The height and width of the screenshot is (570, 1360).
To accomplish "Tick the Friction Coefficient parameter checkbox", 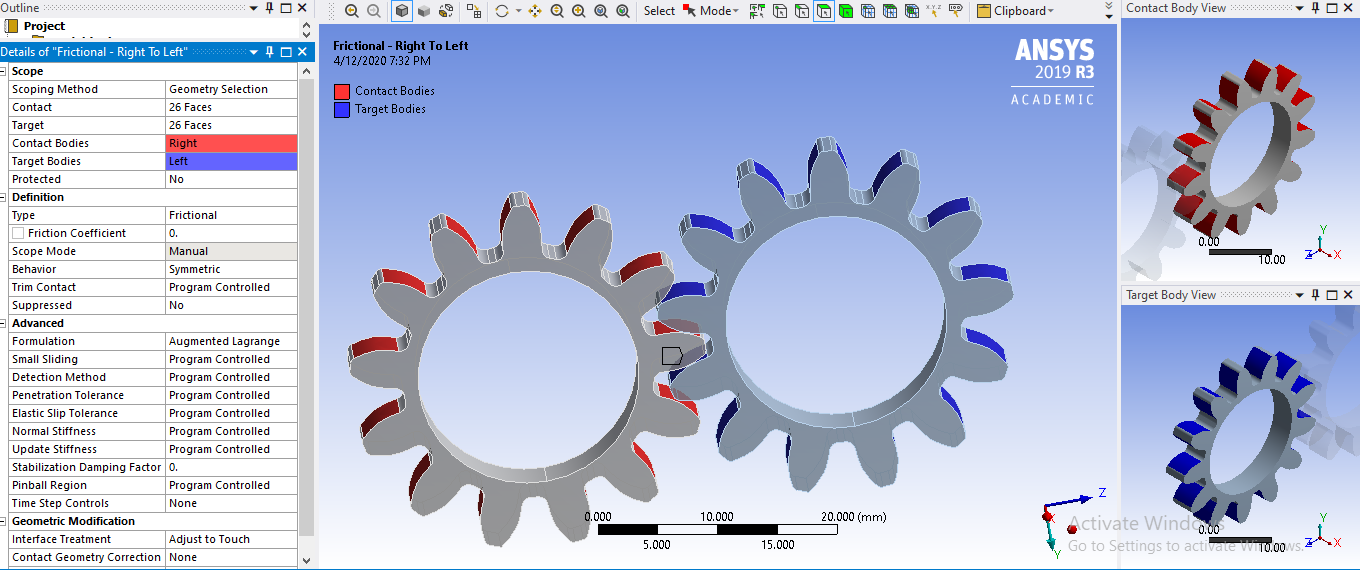I will 18,233.
